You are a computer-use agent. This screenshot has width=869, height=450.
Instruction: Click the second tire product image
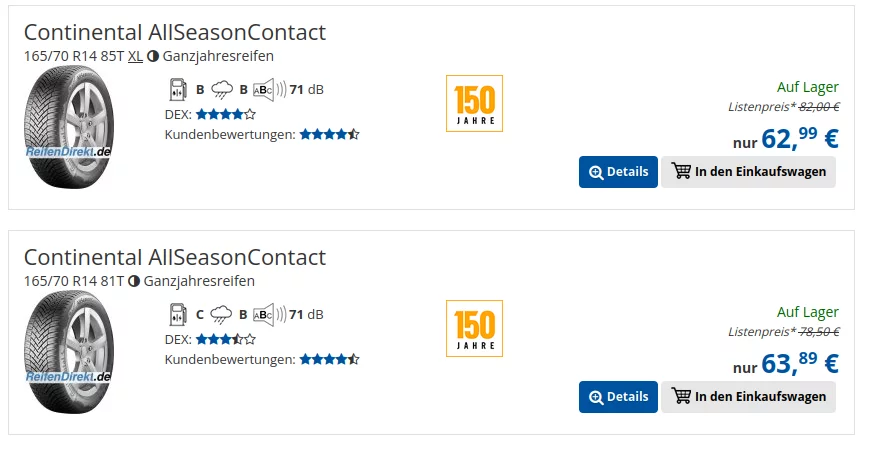[70, 352]
